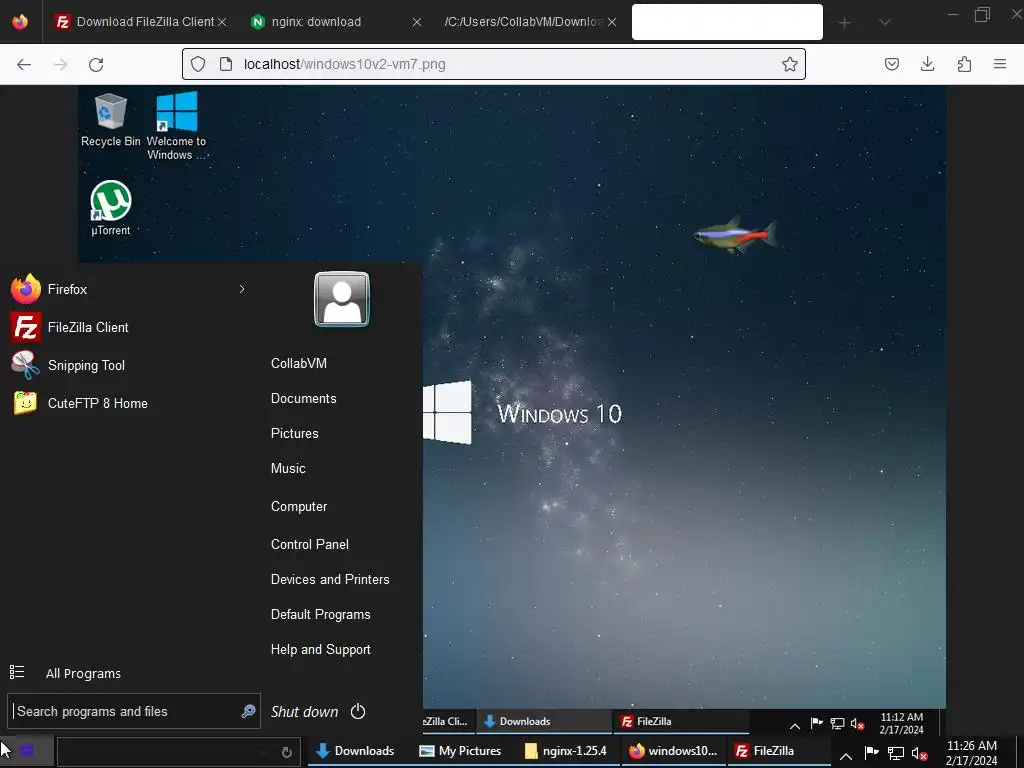The image size is (1024, 768).
Task: Go back with the browser back arrow
Action: (24, 64)
